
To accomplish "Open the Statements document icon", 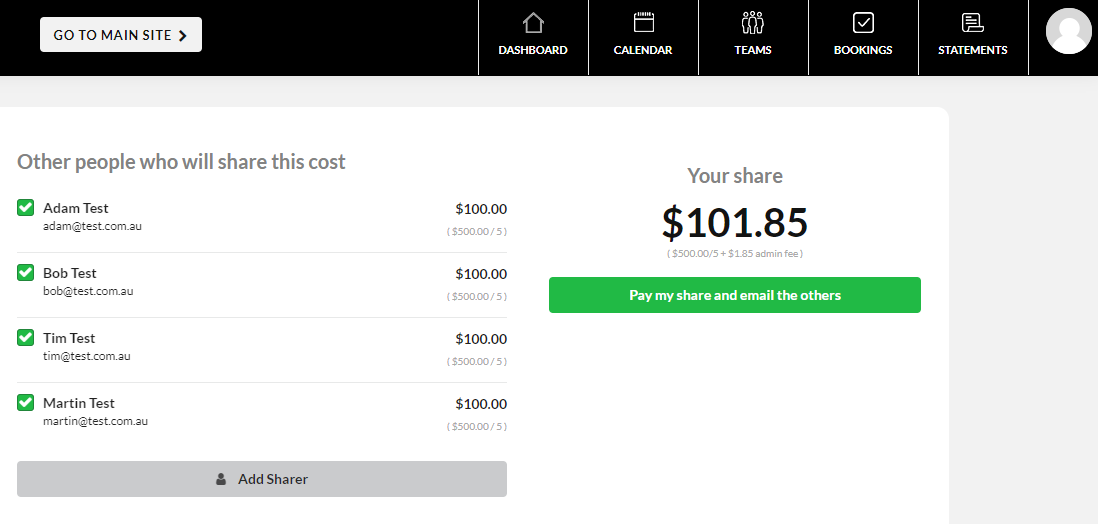I will point(972,22).
